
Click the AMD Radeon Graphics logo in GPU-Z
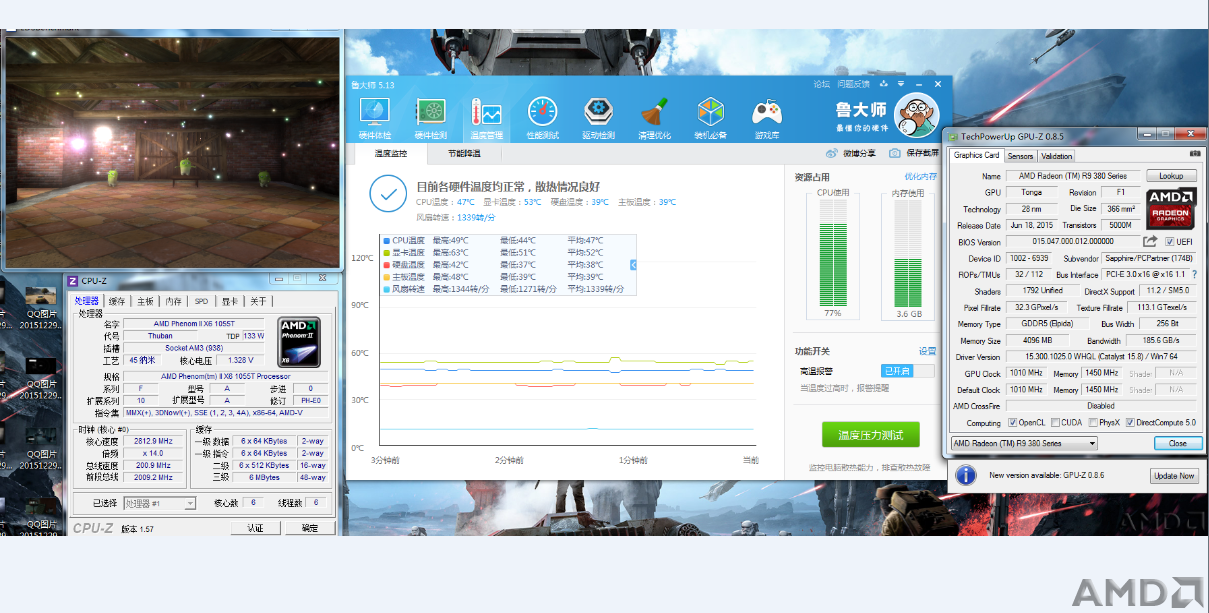point(1170,209)
